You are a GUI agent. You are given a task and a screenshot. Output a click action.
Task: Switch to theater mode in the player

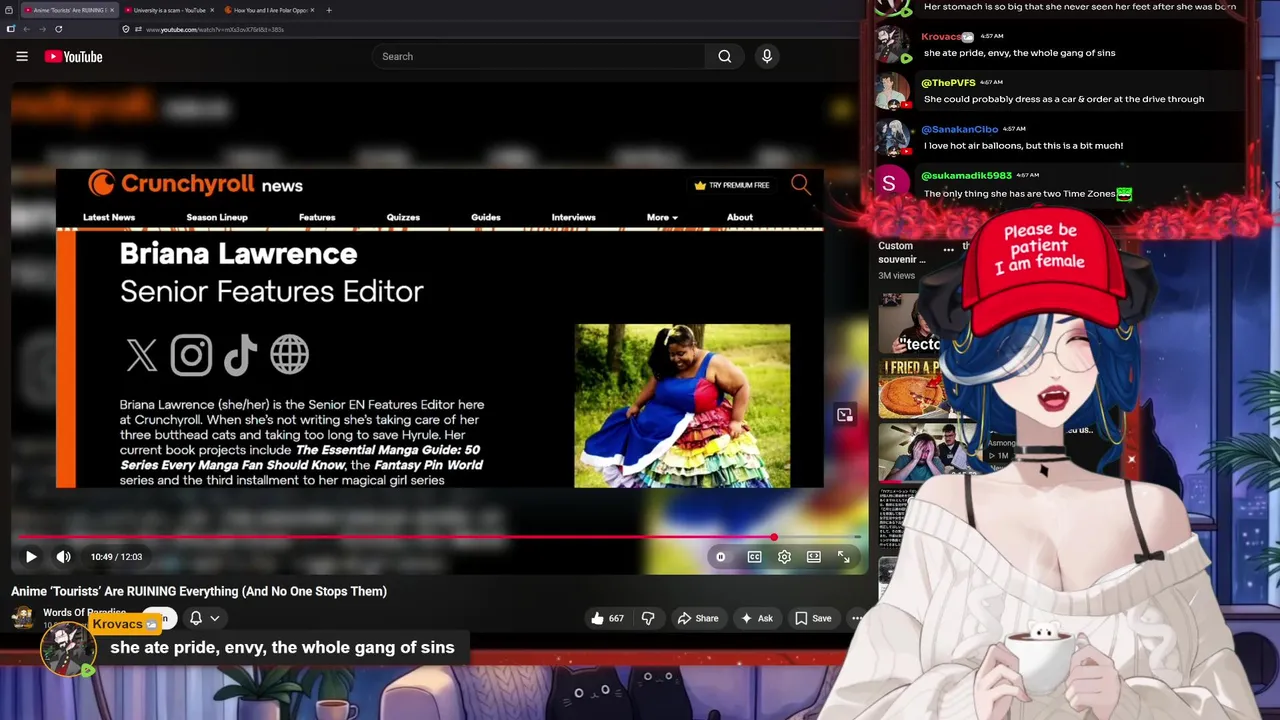(814, 557)
